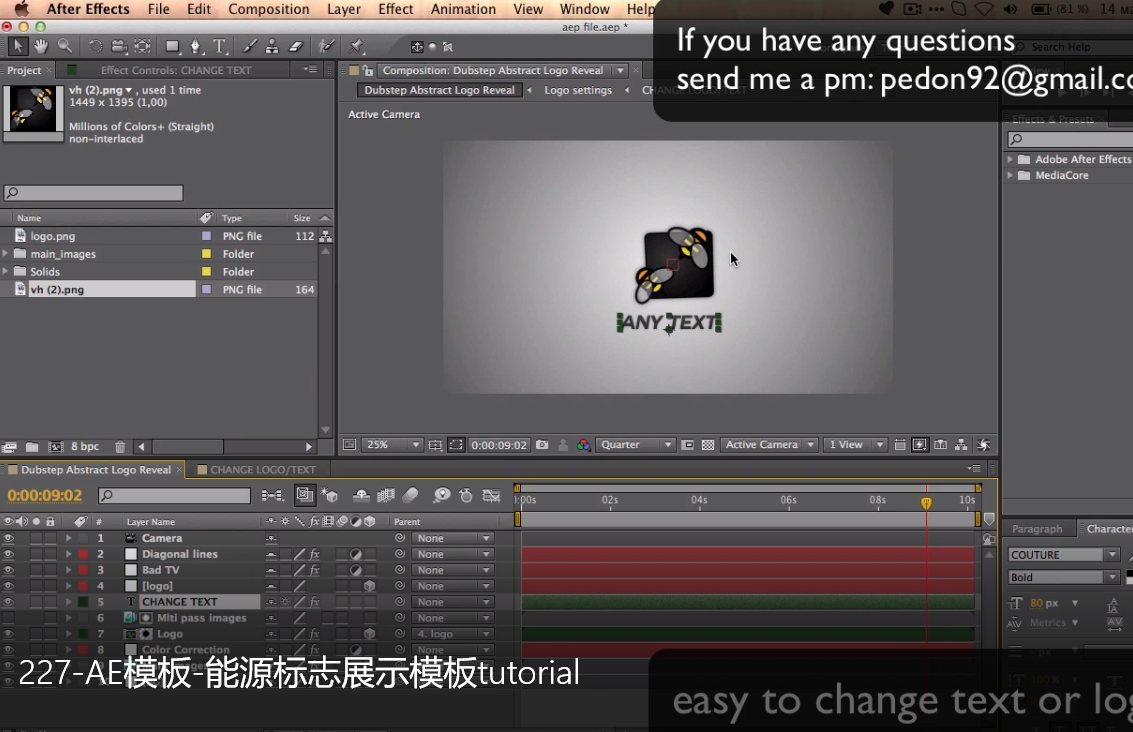Hide the Bad TV layer
1133x732 pixels.
pyautogui.click(x=9, y=570)
